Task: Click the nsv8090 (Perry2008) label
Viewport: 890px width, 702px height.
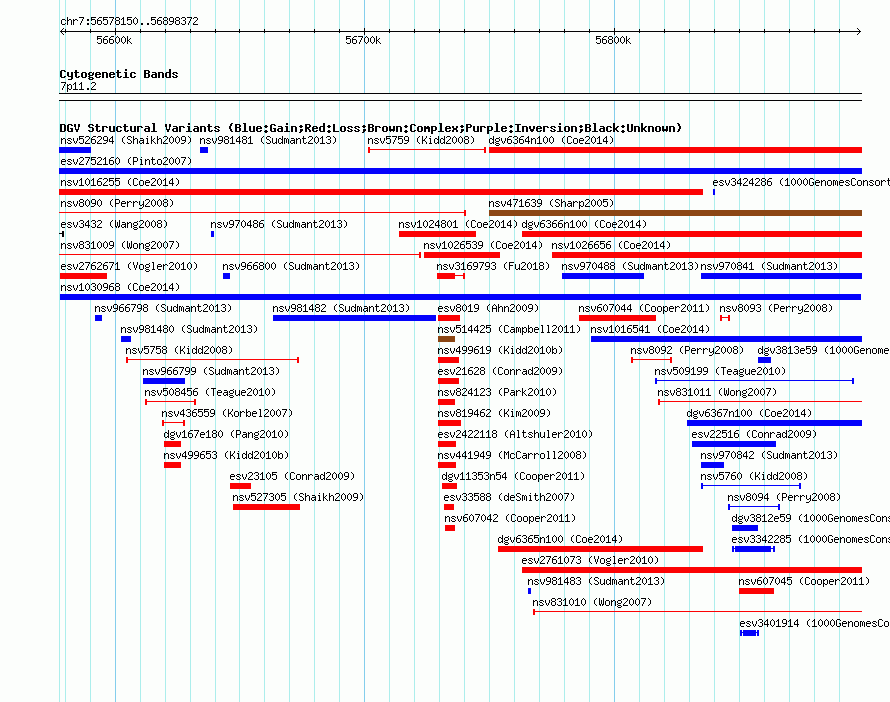Action: click(117, 203)
